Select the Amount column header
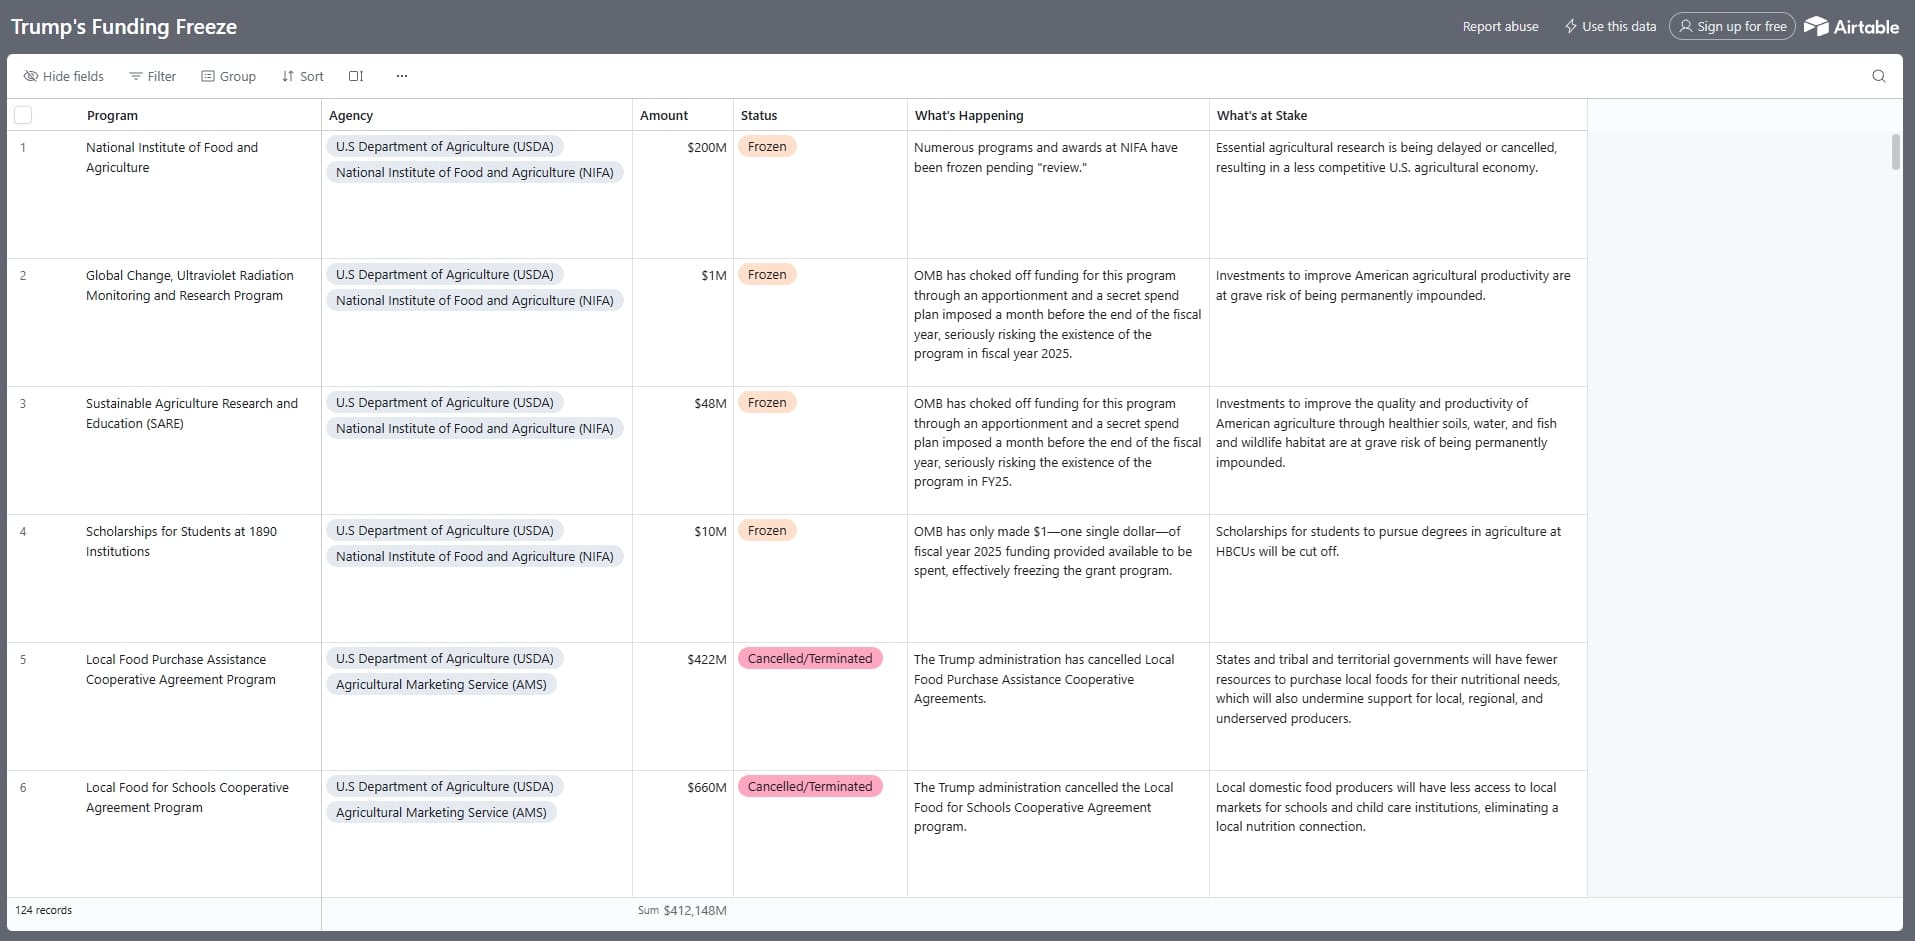The height and width of the screenshot is (941, 1915). (x=683, y=115)
